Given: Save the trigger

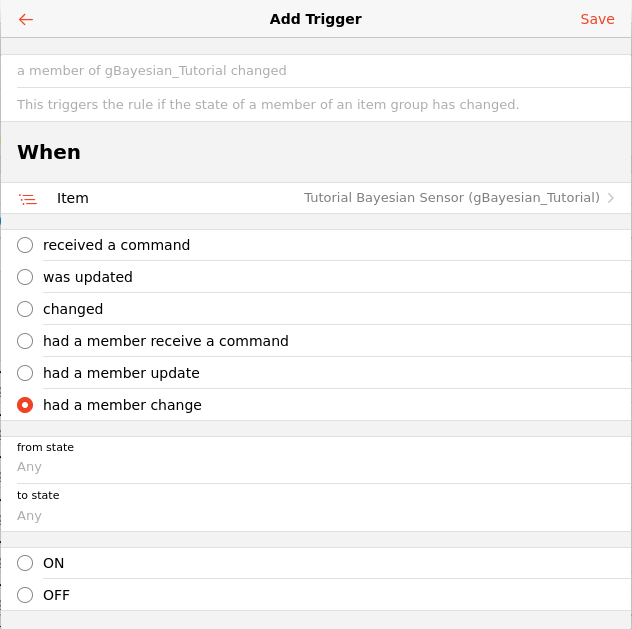Looking at the screenshot, I should tap(597, 19).
